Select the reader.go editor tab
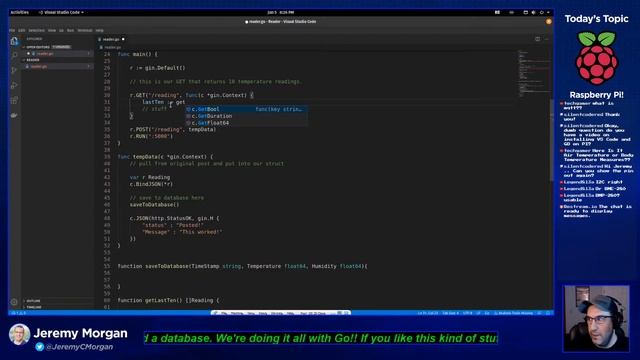 point(111,39)
